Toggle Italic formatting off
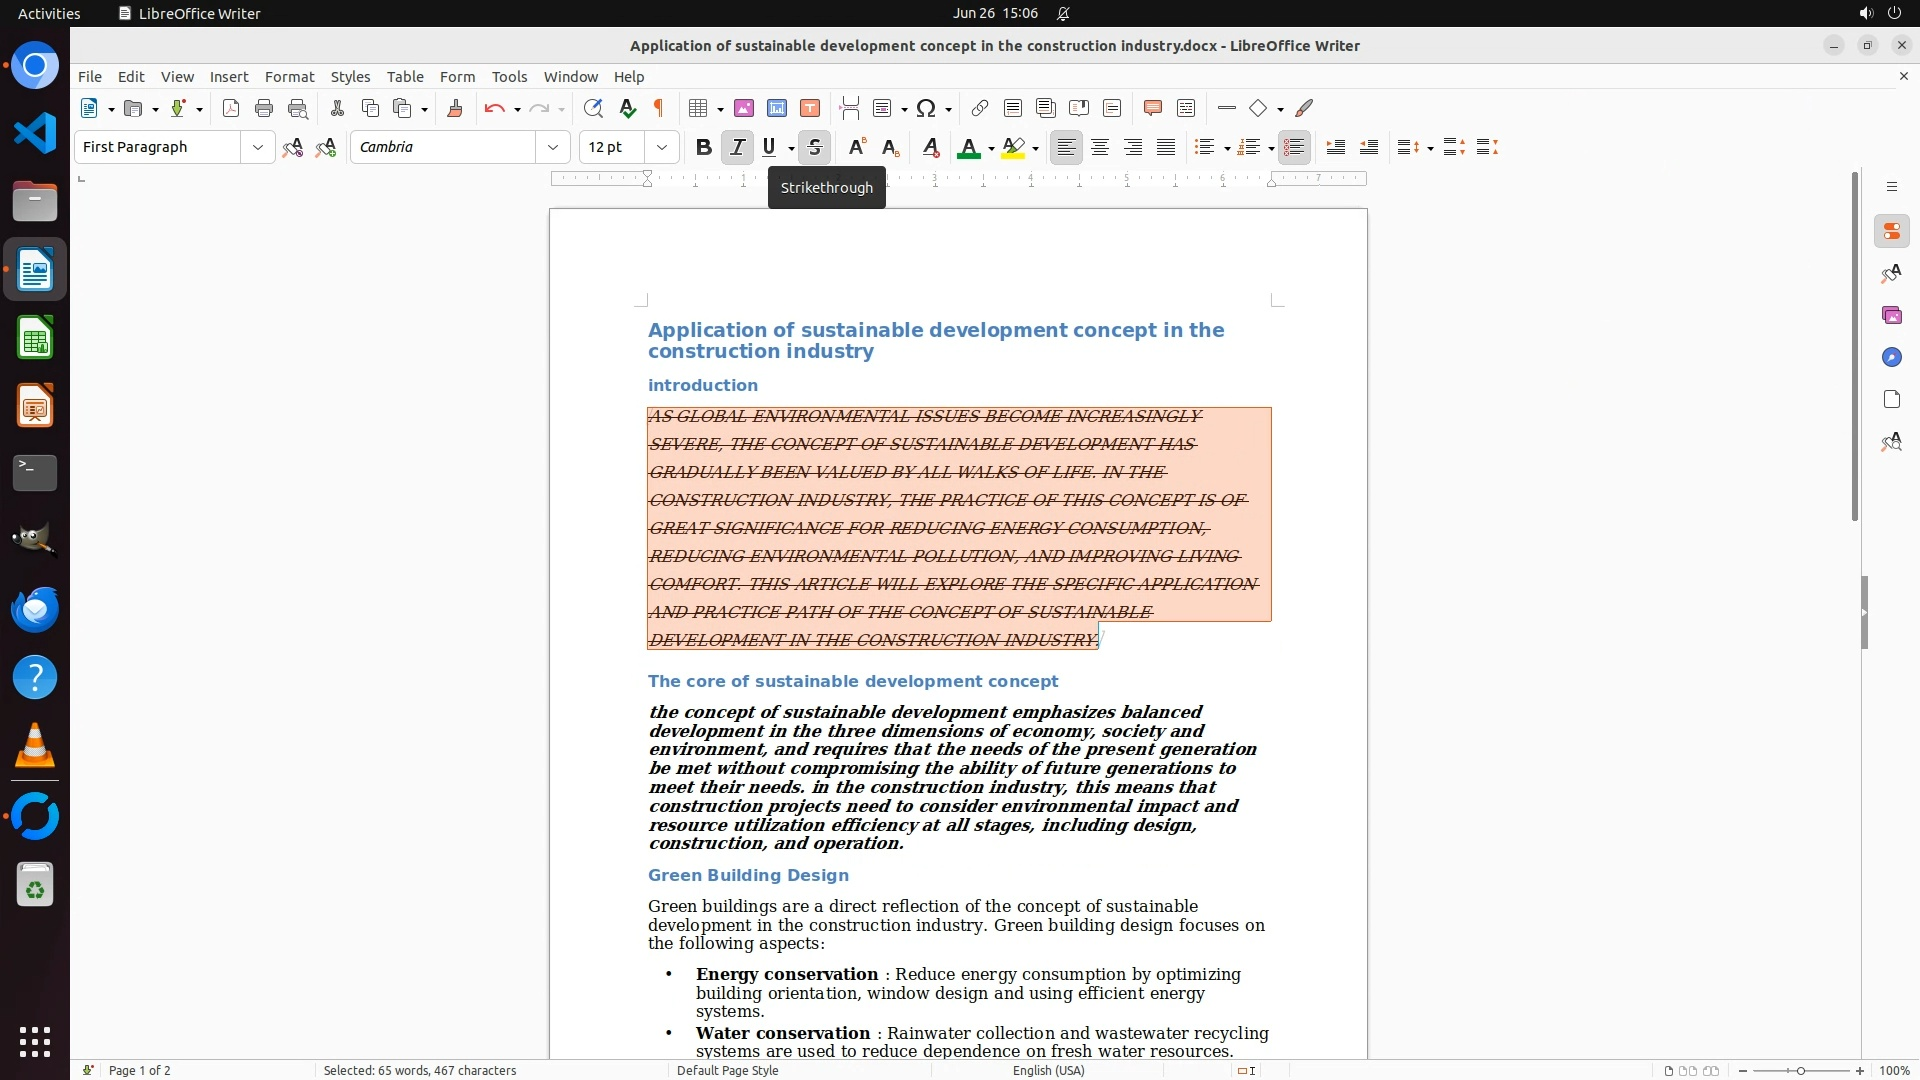 (x=737, y=148)
